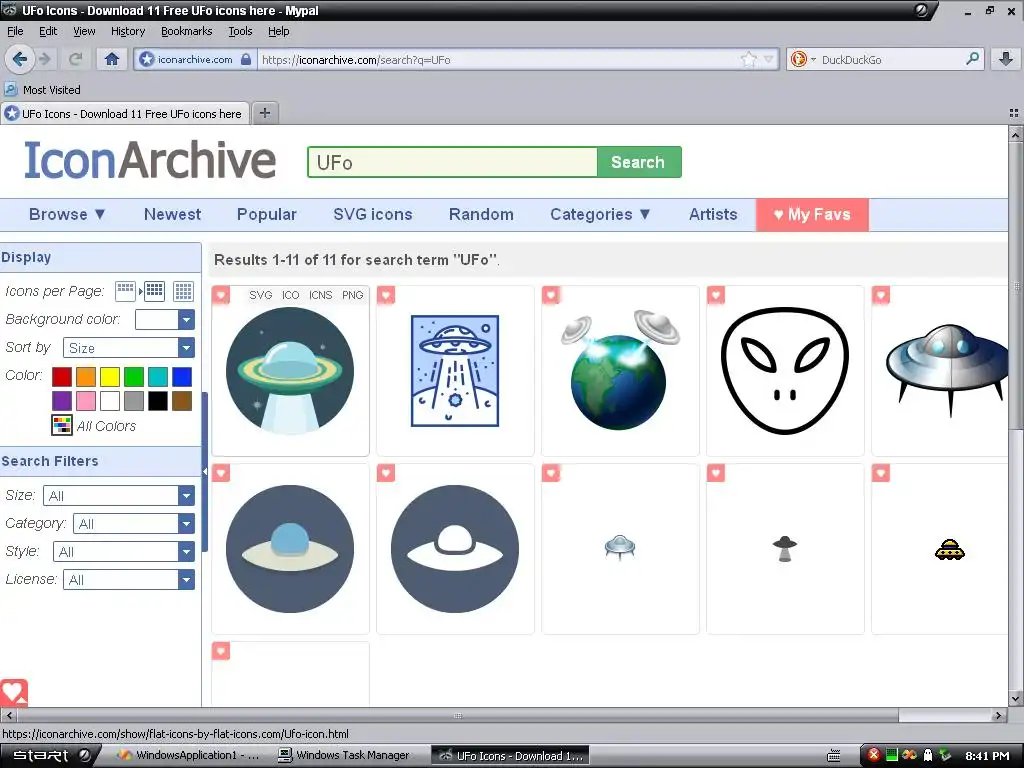Switch to Windows Task Manager in taskbar

[x=344, y=755]
